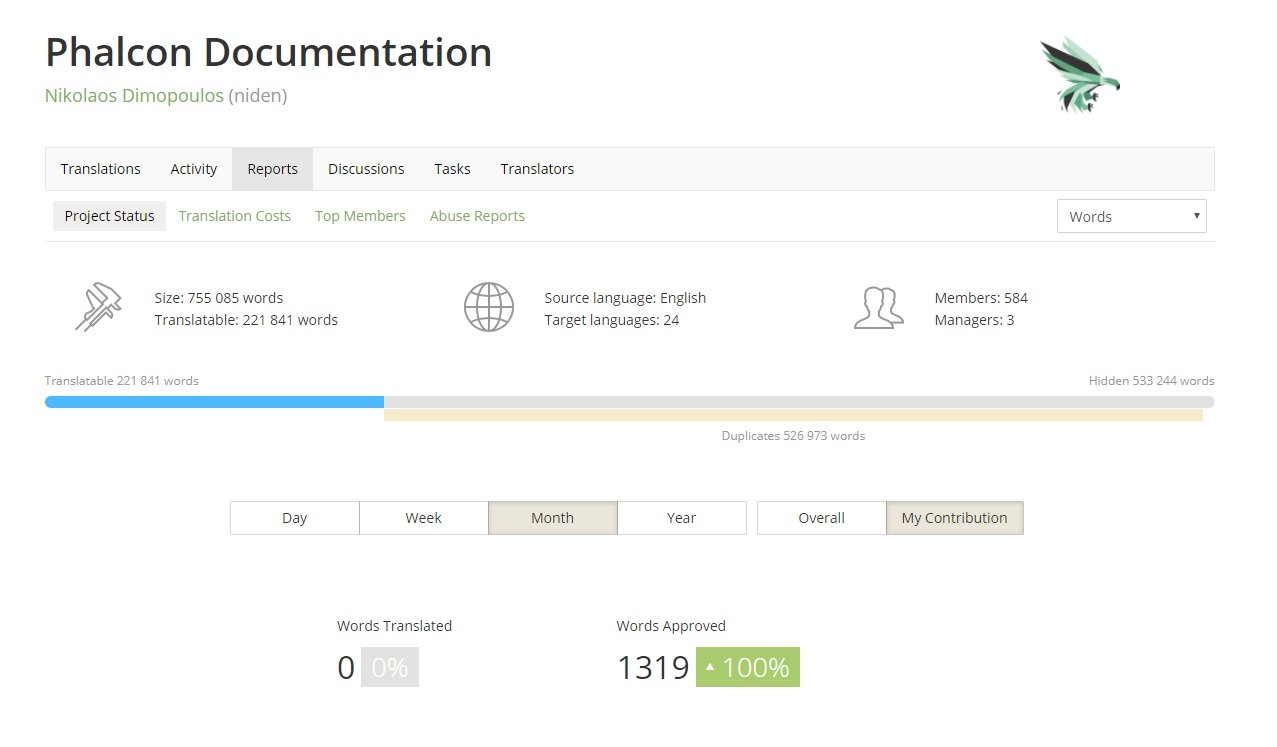Switch to My Contribution view
The width and height of the screenshot is (1277, 747).
pyautogui.click(x=954, y=518)
